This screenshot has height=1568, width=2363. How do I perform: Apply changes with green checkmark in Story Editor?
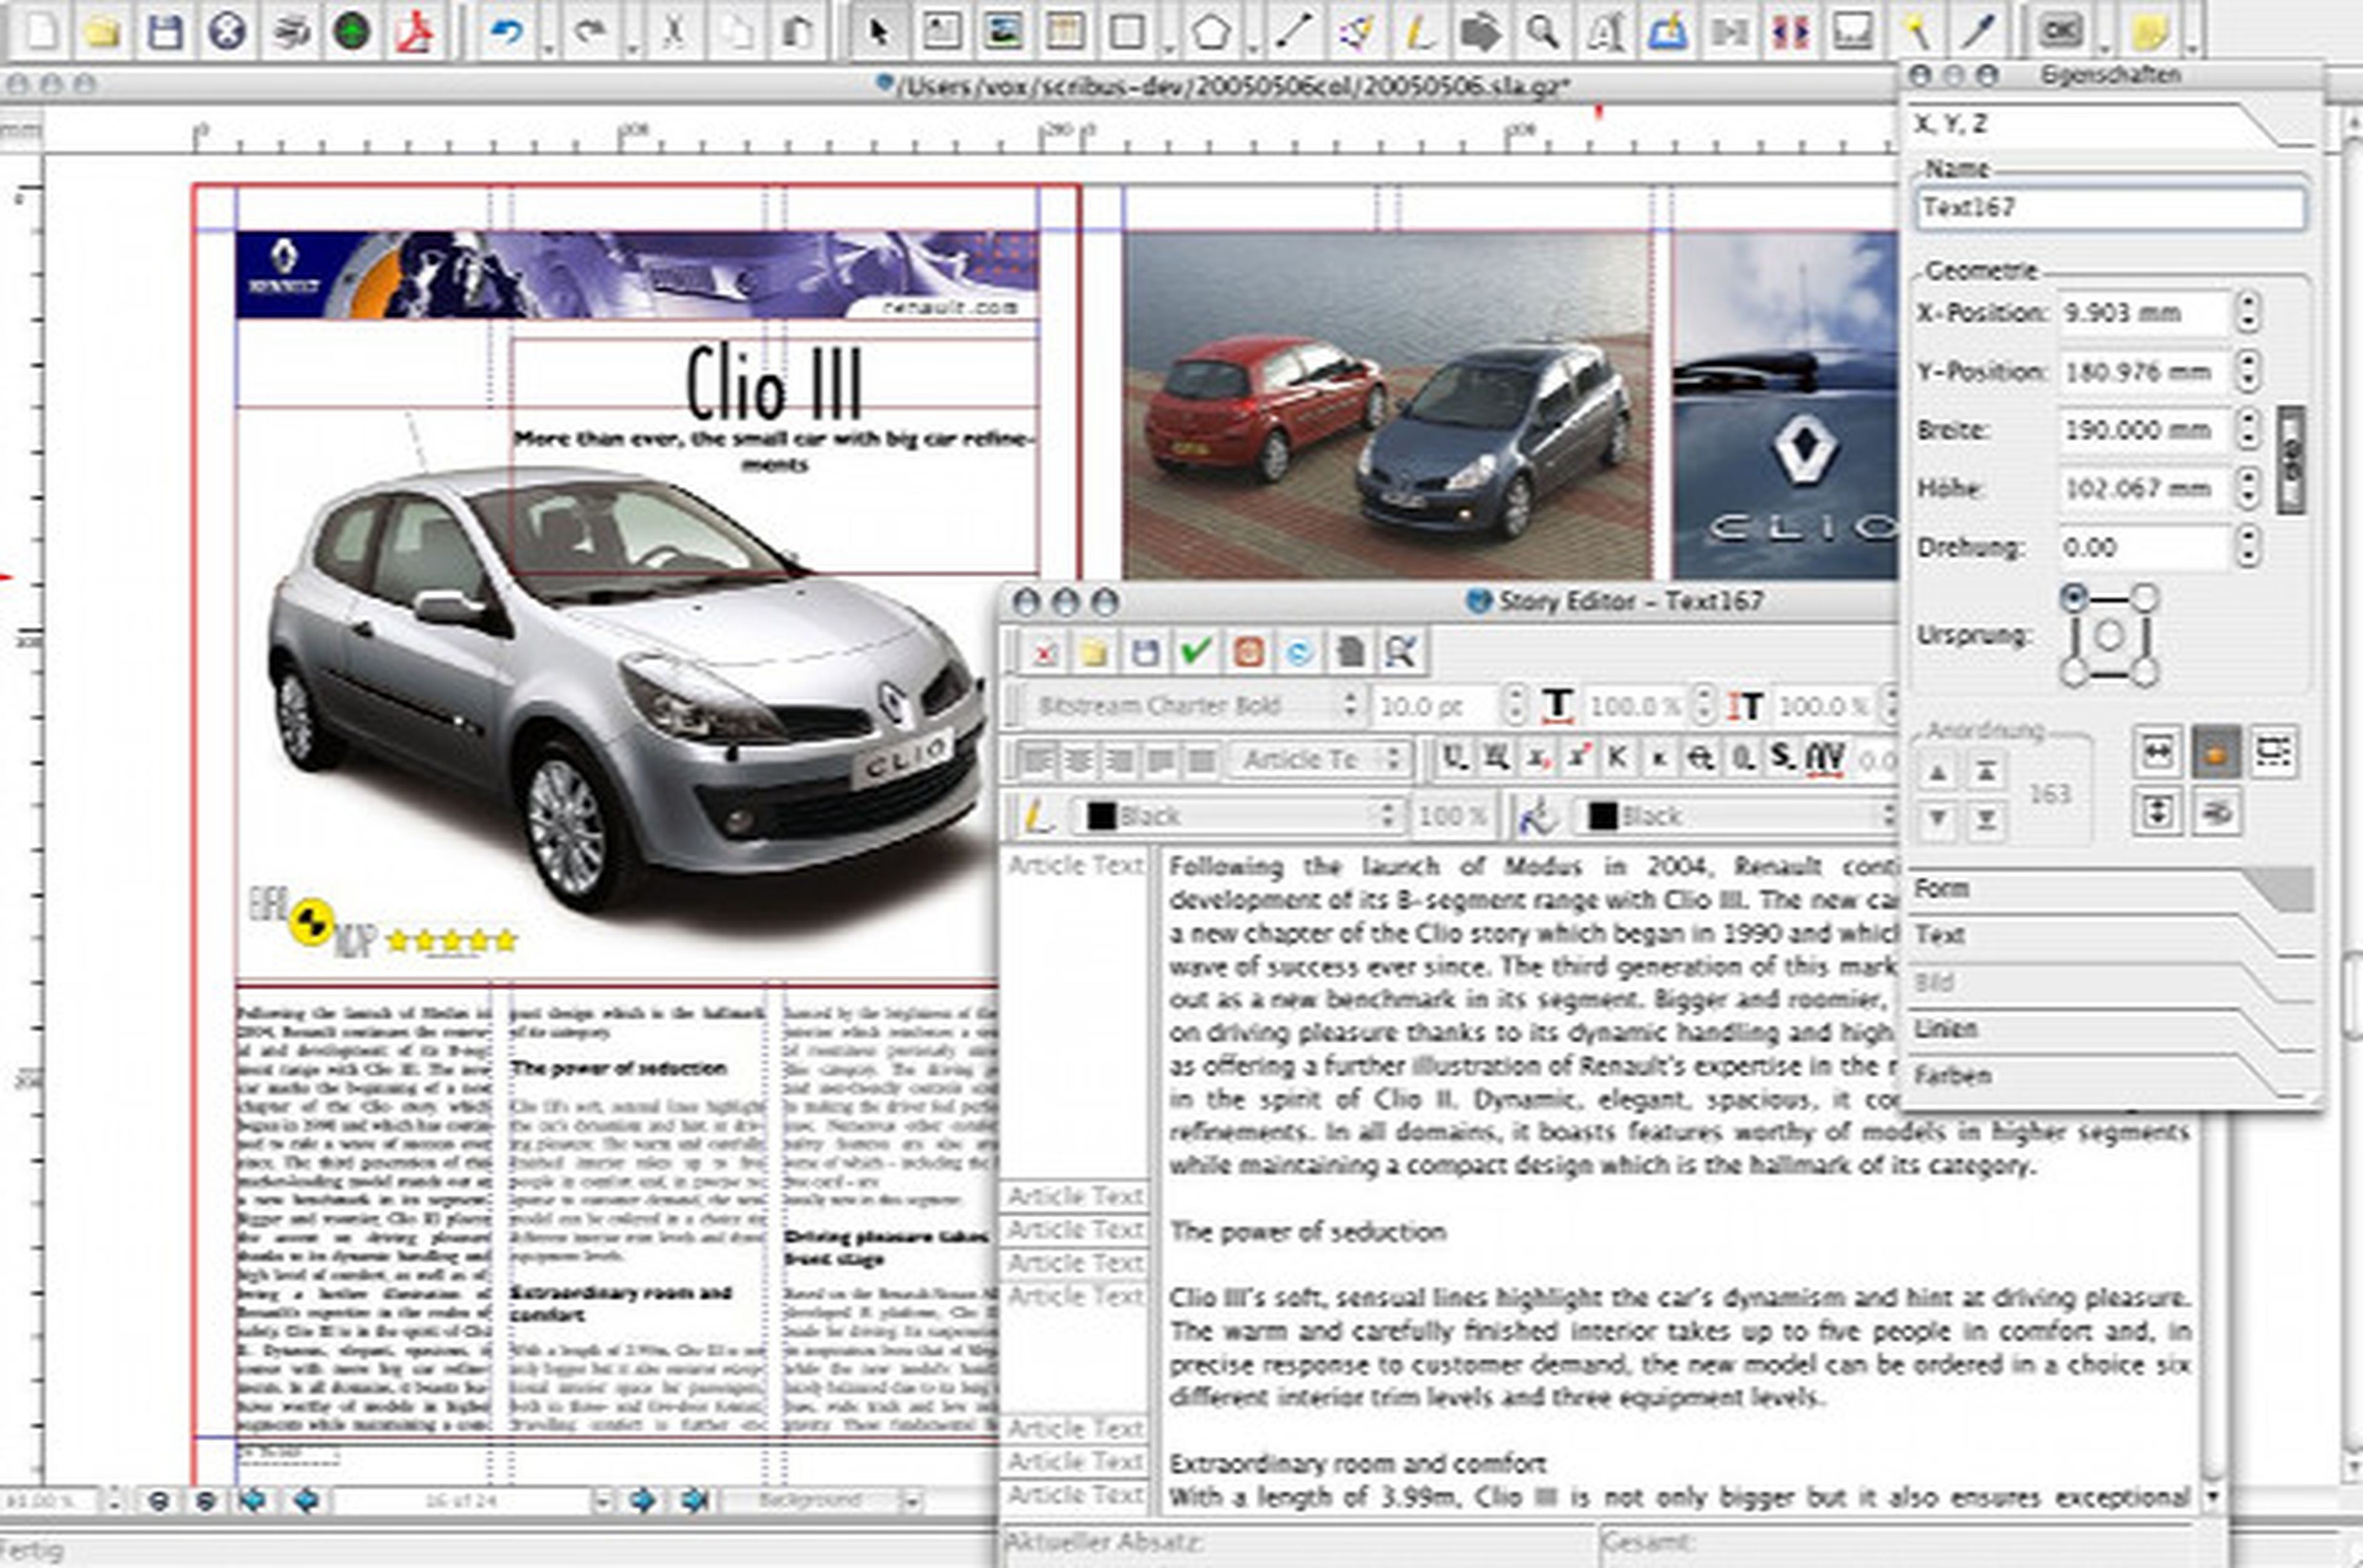pyautogui.click(x=1195, y=653)
